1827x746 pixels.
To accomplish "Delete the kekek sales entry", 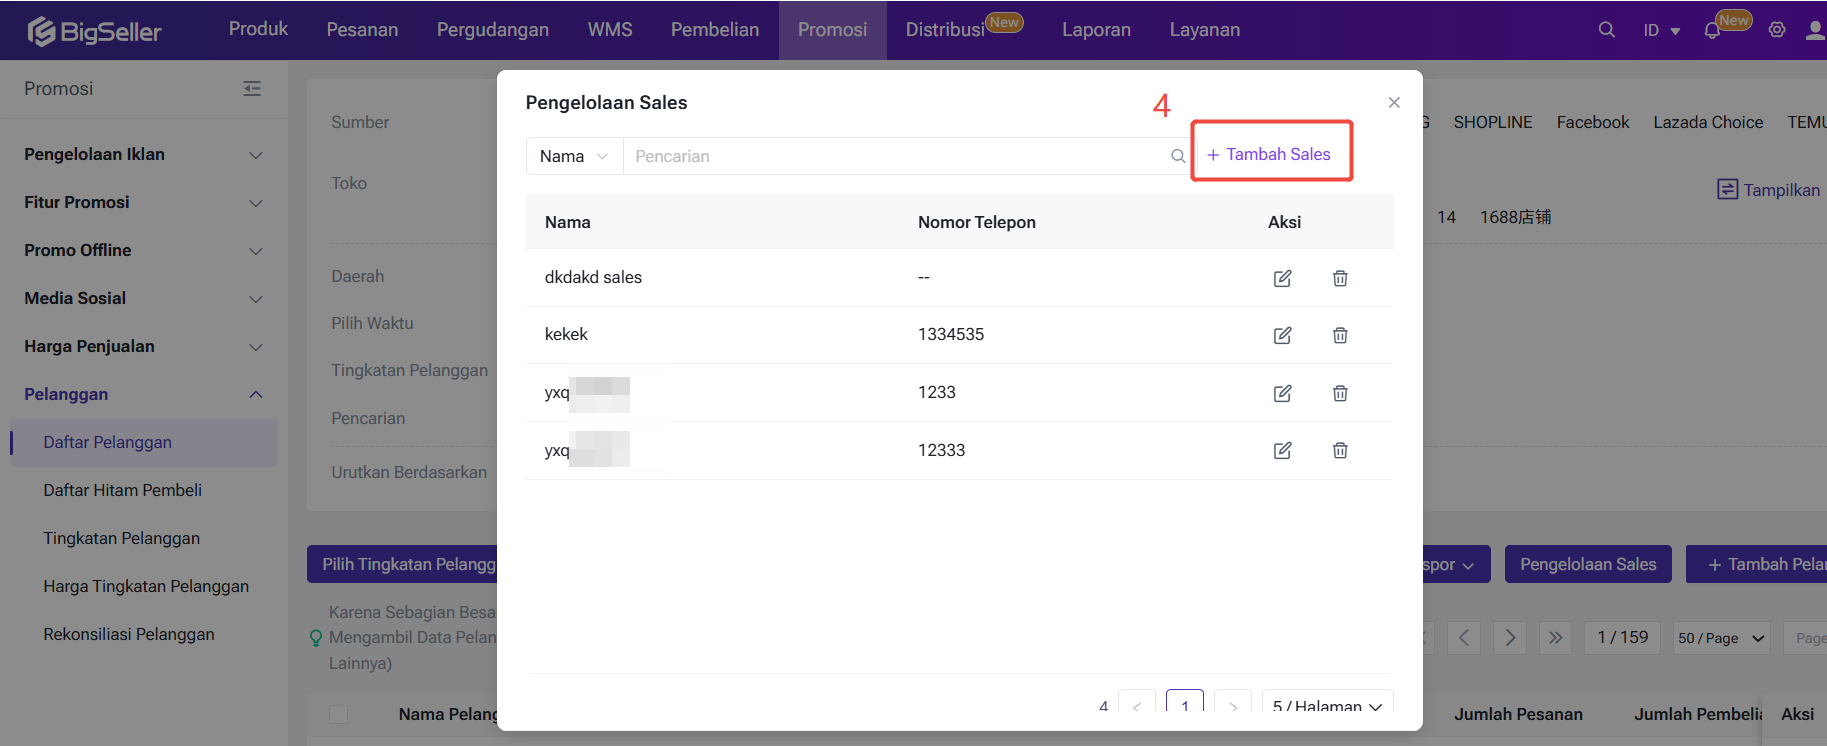I will click(1340, 335).
